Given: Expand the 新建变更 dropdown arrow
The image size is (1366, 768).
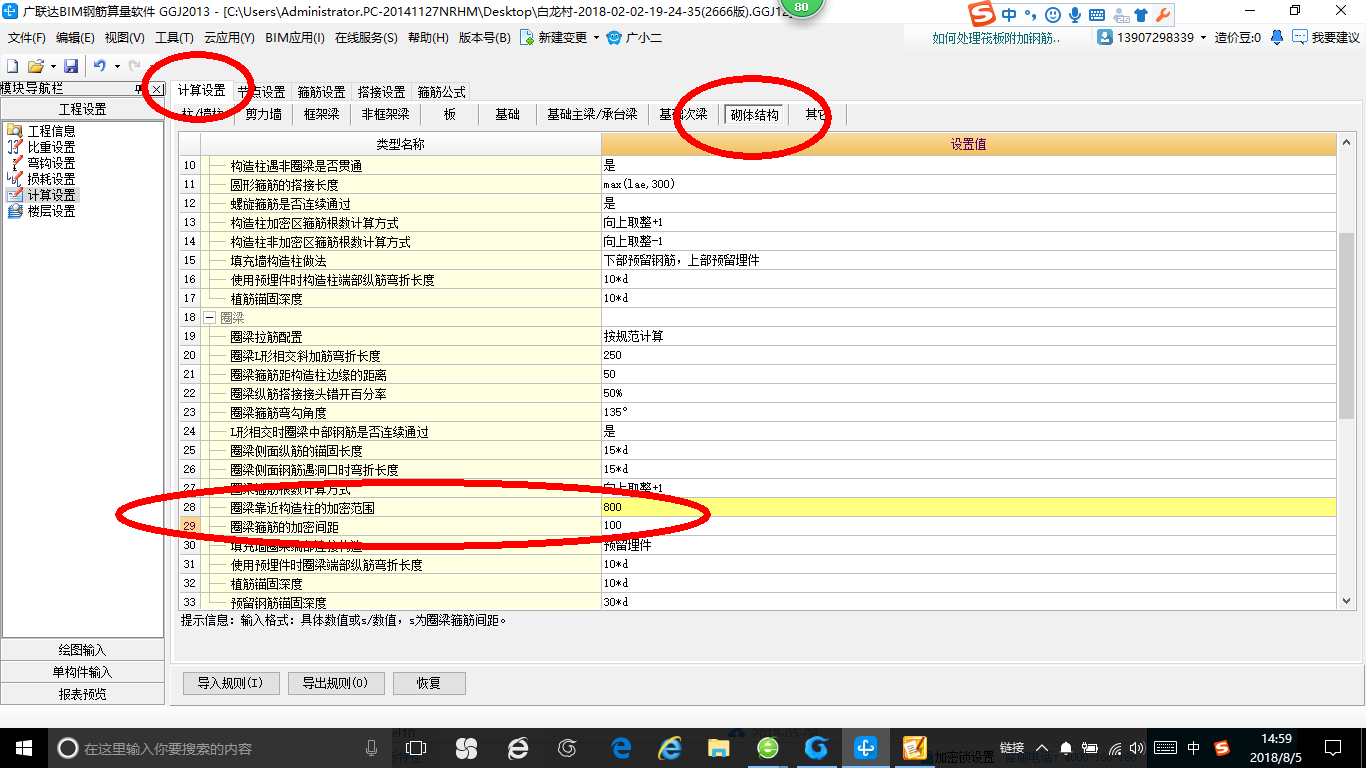Looking at the screenshot, I should point(596,38).
